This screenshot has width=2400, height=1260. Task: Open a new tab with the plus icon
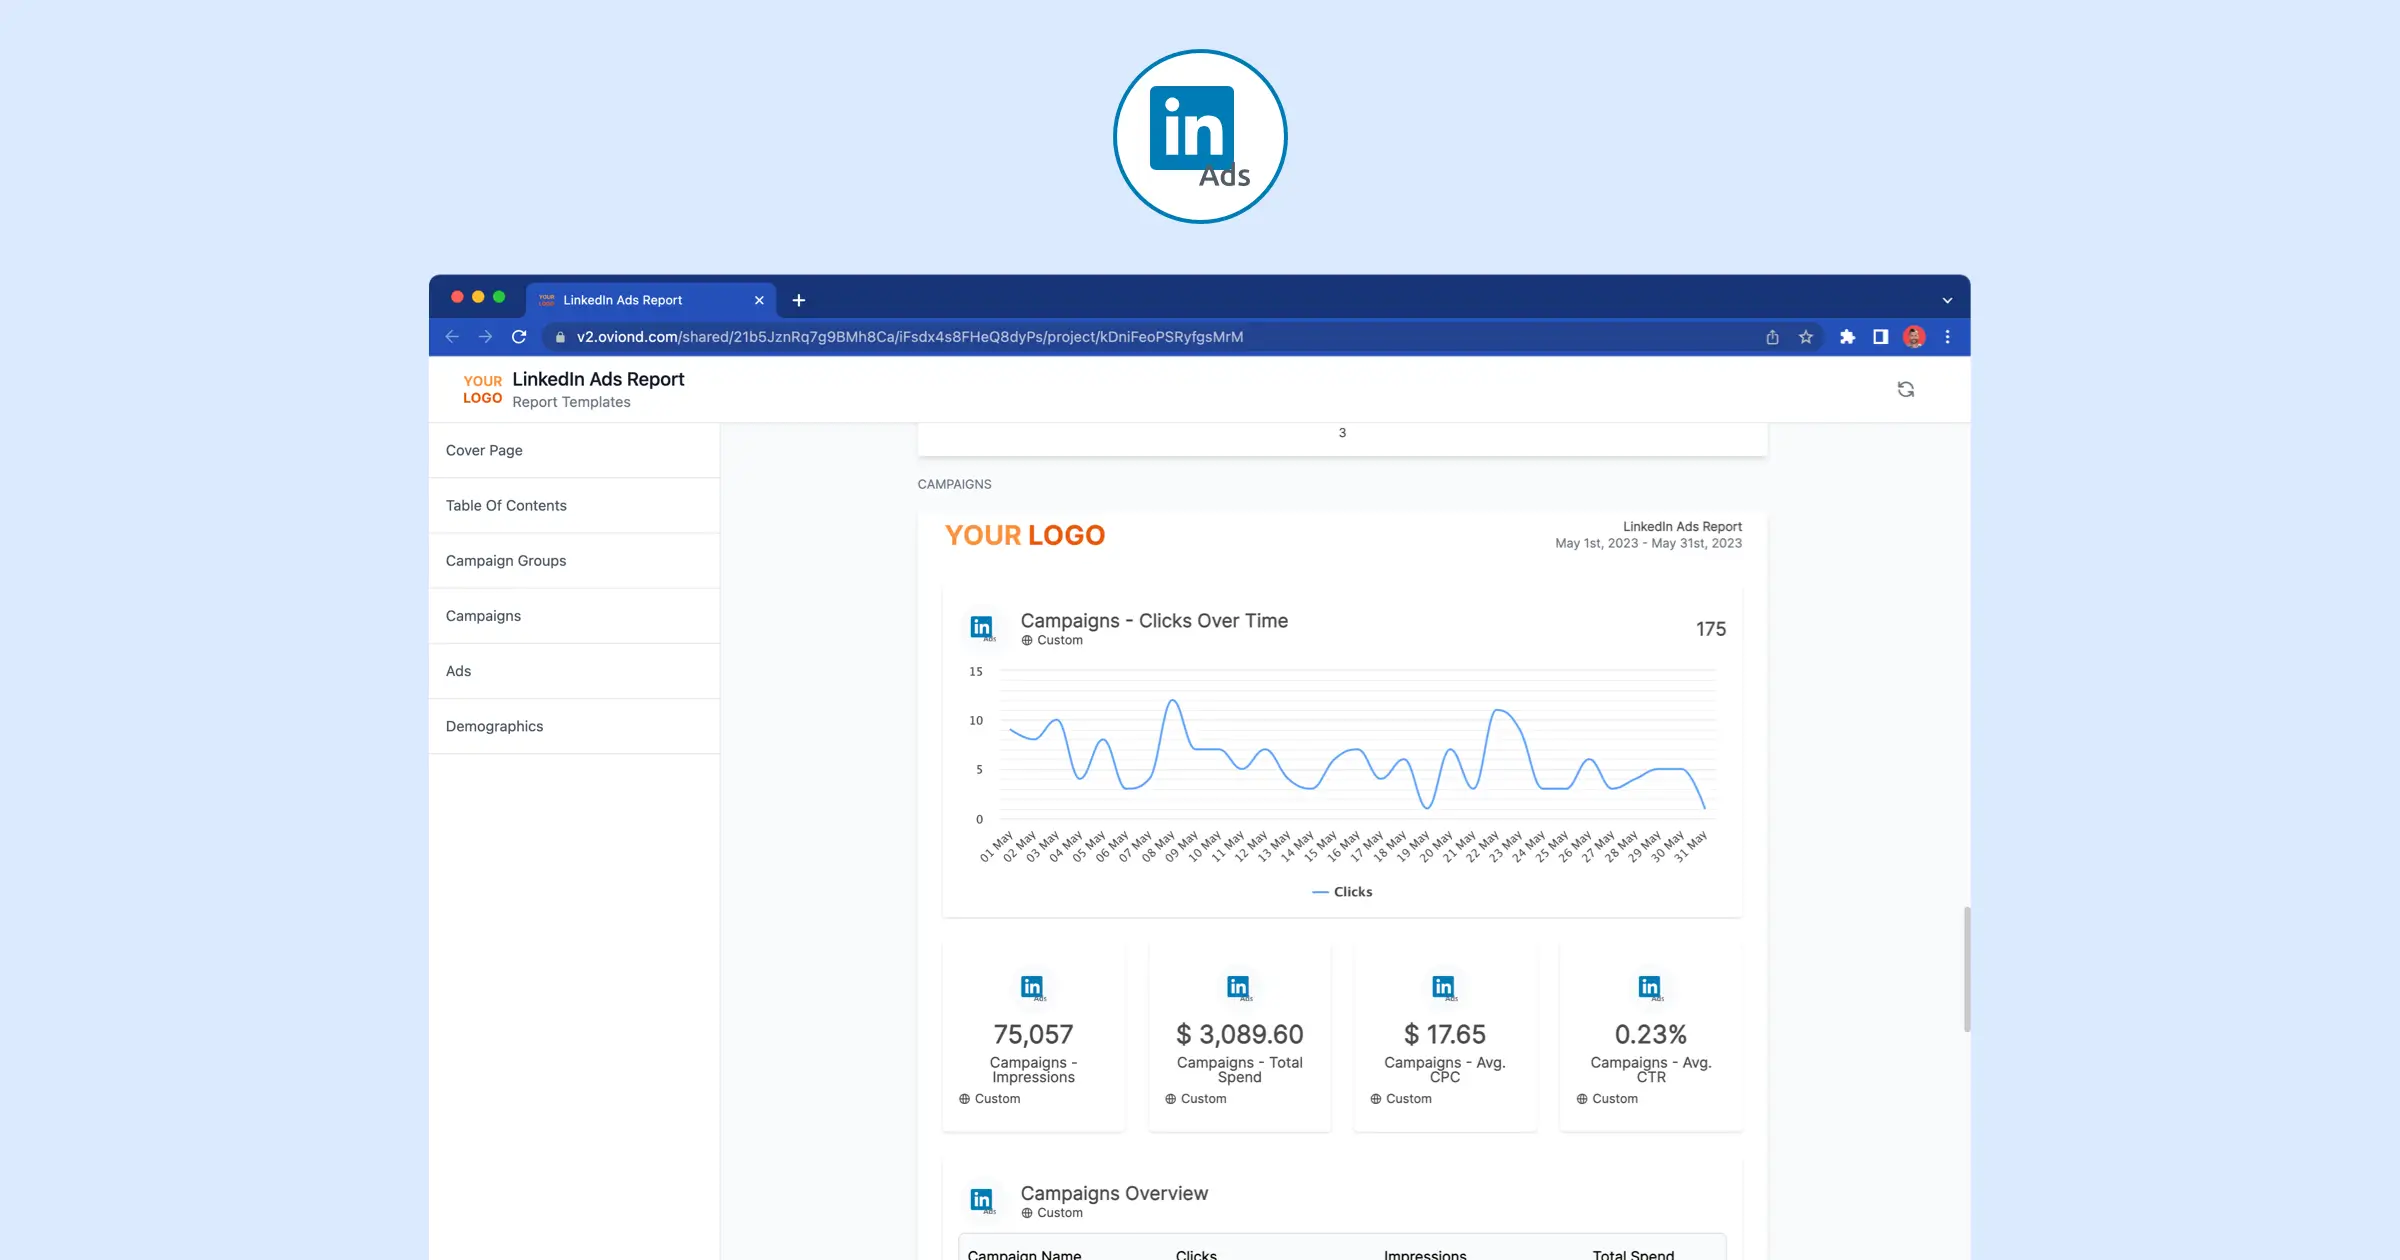799,300
